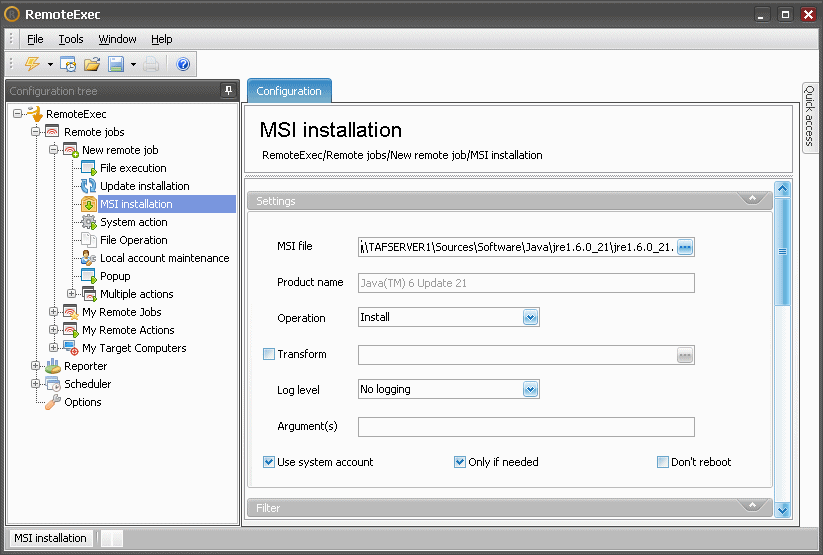Collapse the RemoteExec root node

(17, 113)
